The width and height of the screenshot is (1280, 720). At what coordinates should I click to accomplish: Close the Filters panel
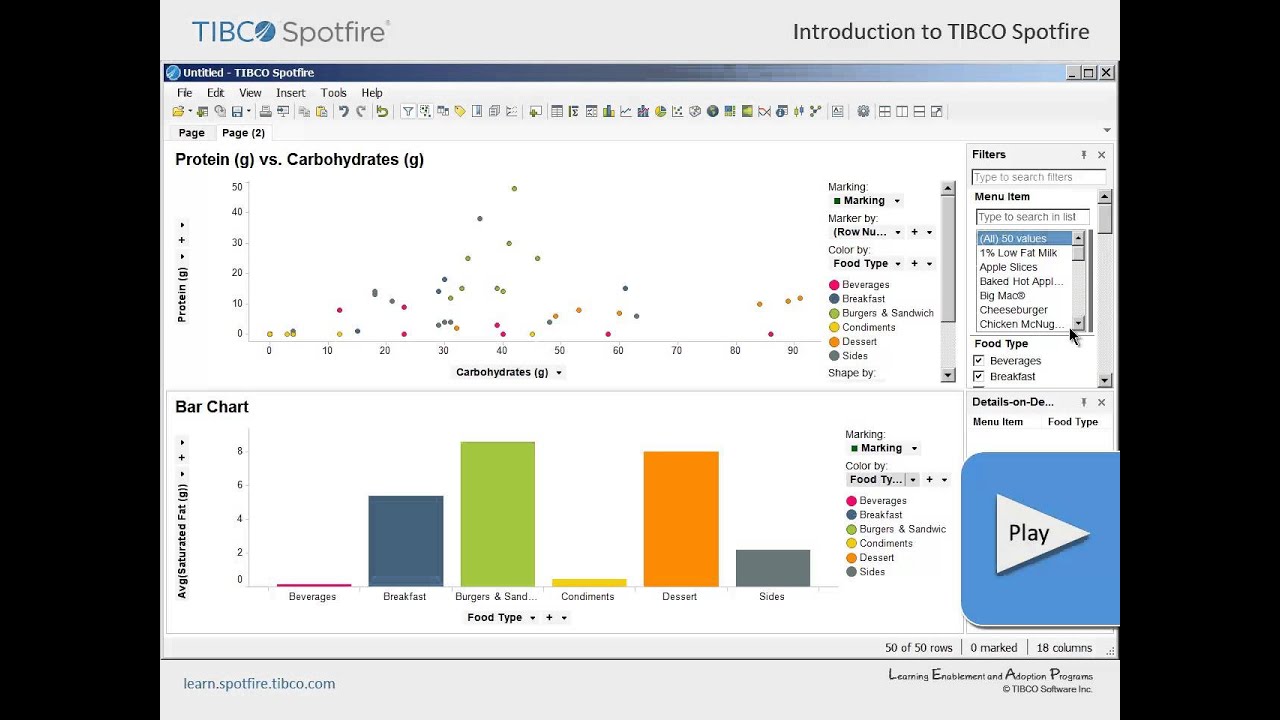point(1101,155)
